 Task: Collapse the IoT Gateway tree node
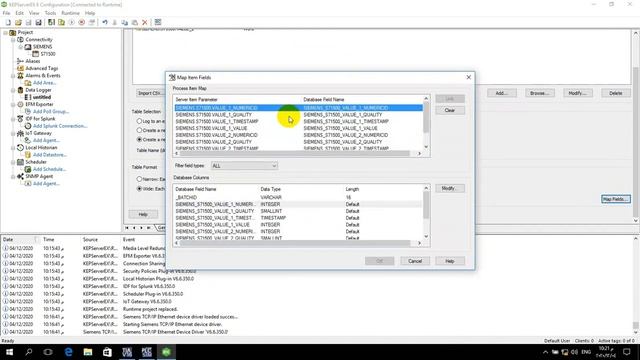click(13, 133)
